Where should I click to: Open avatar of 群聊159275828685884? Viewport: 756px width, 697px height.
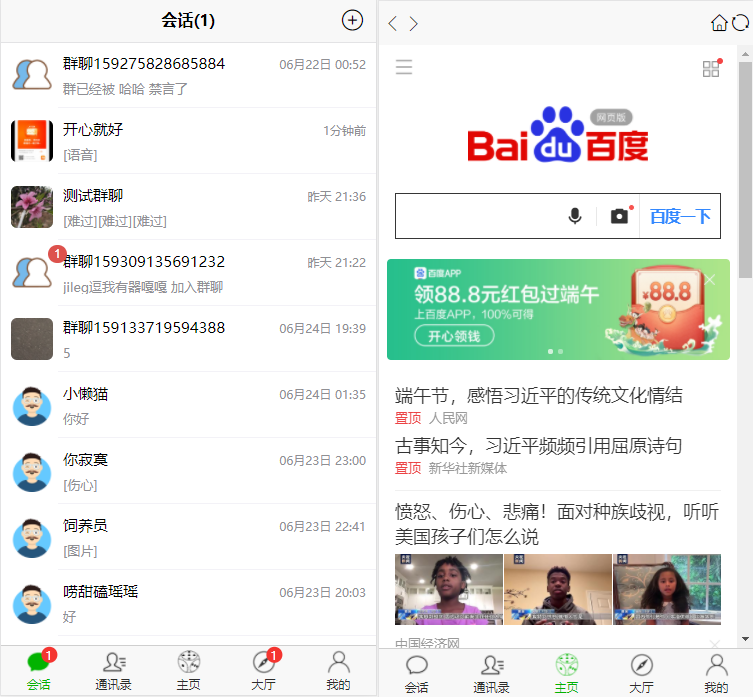point(32,75)
